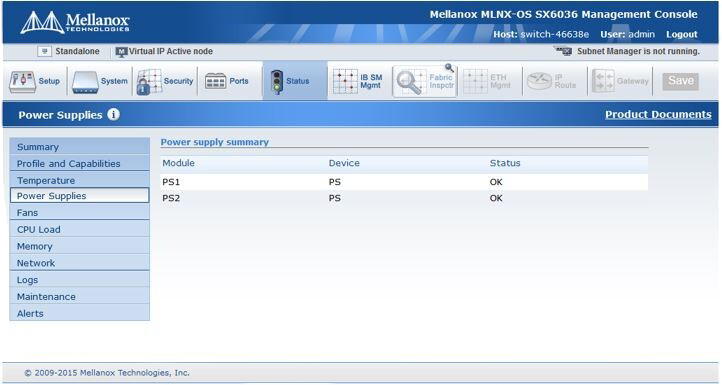Open the Fans status page
This screenshot has width=722, height=385.
click(80, 212)
